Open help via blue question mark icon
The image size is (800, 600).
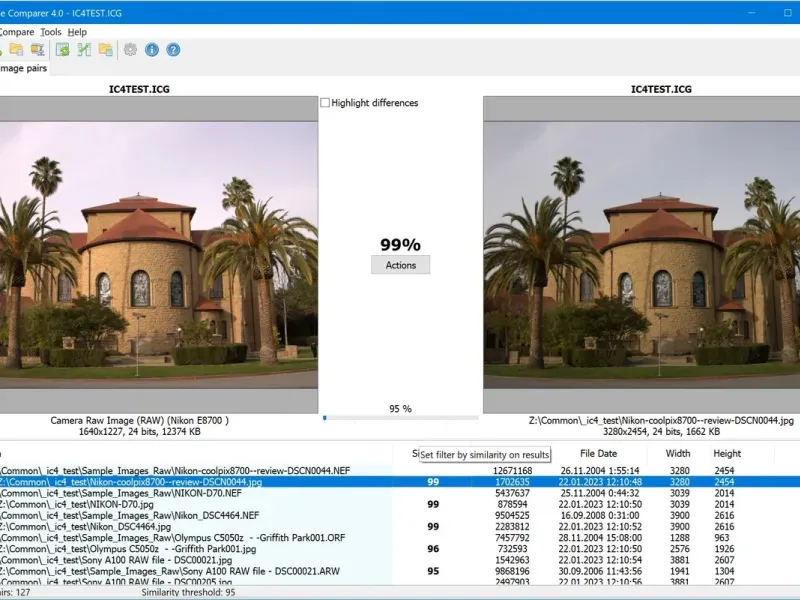click(173, 50)
